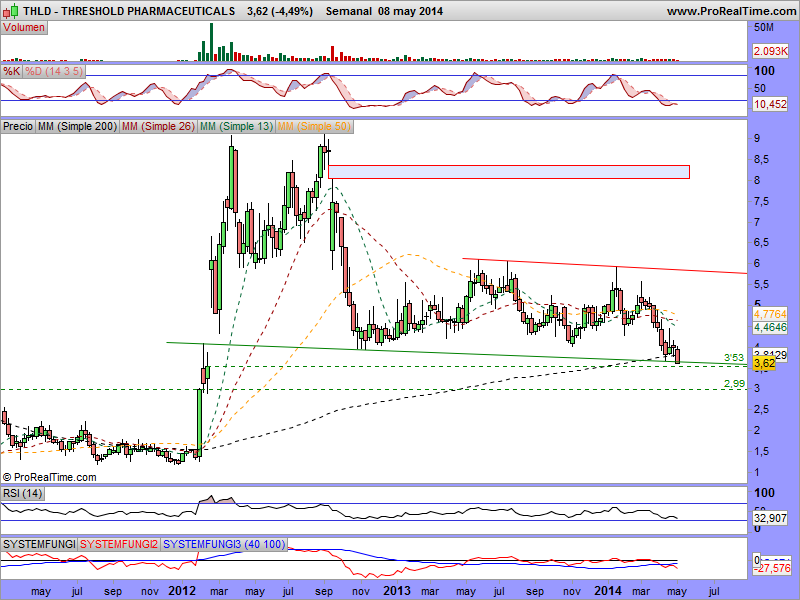Click the 50M volume axis label
The width and height of the screenshot is (800, 600).
(764, 28)
